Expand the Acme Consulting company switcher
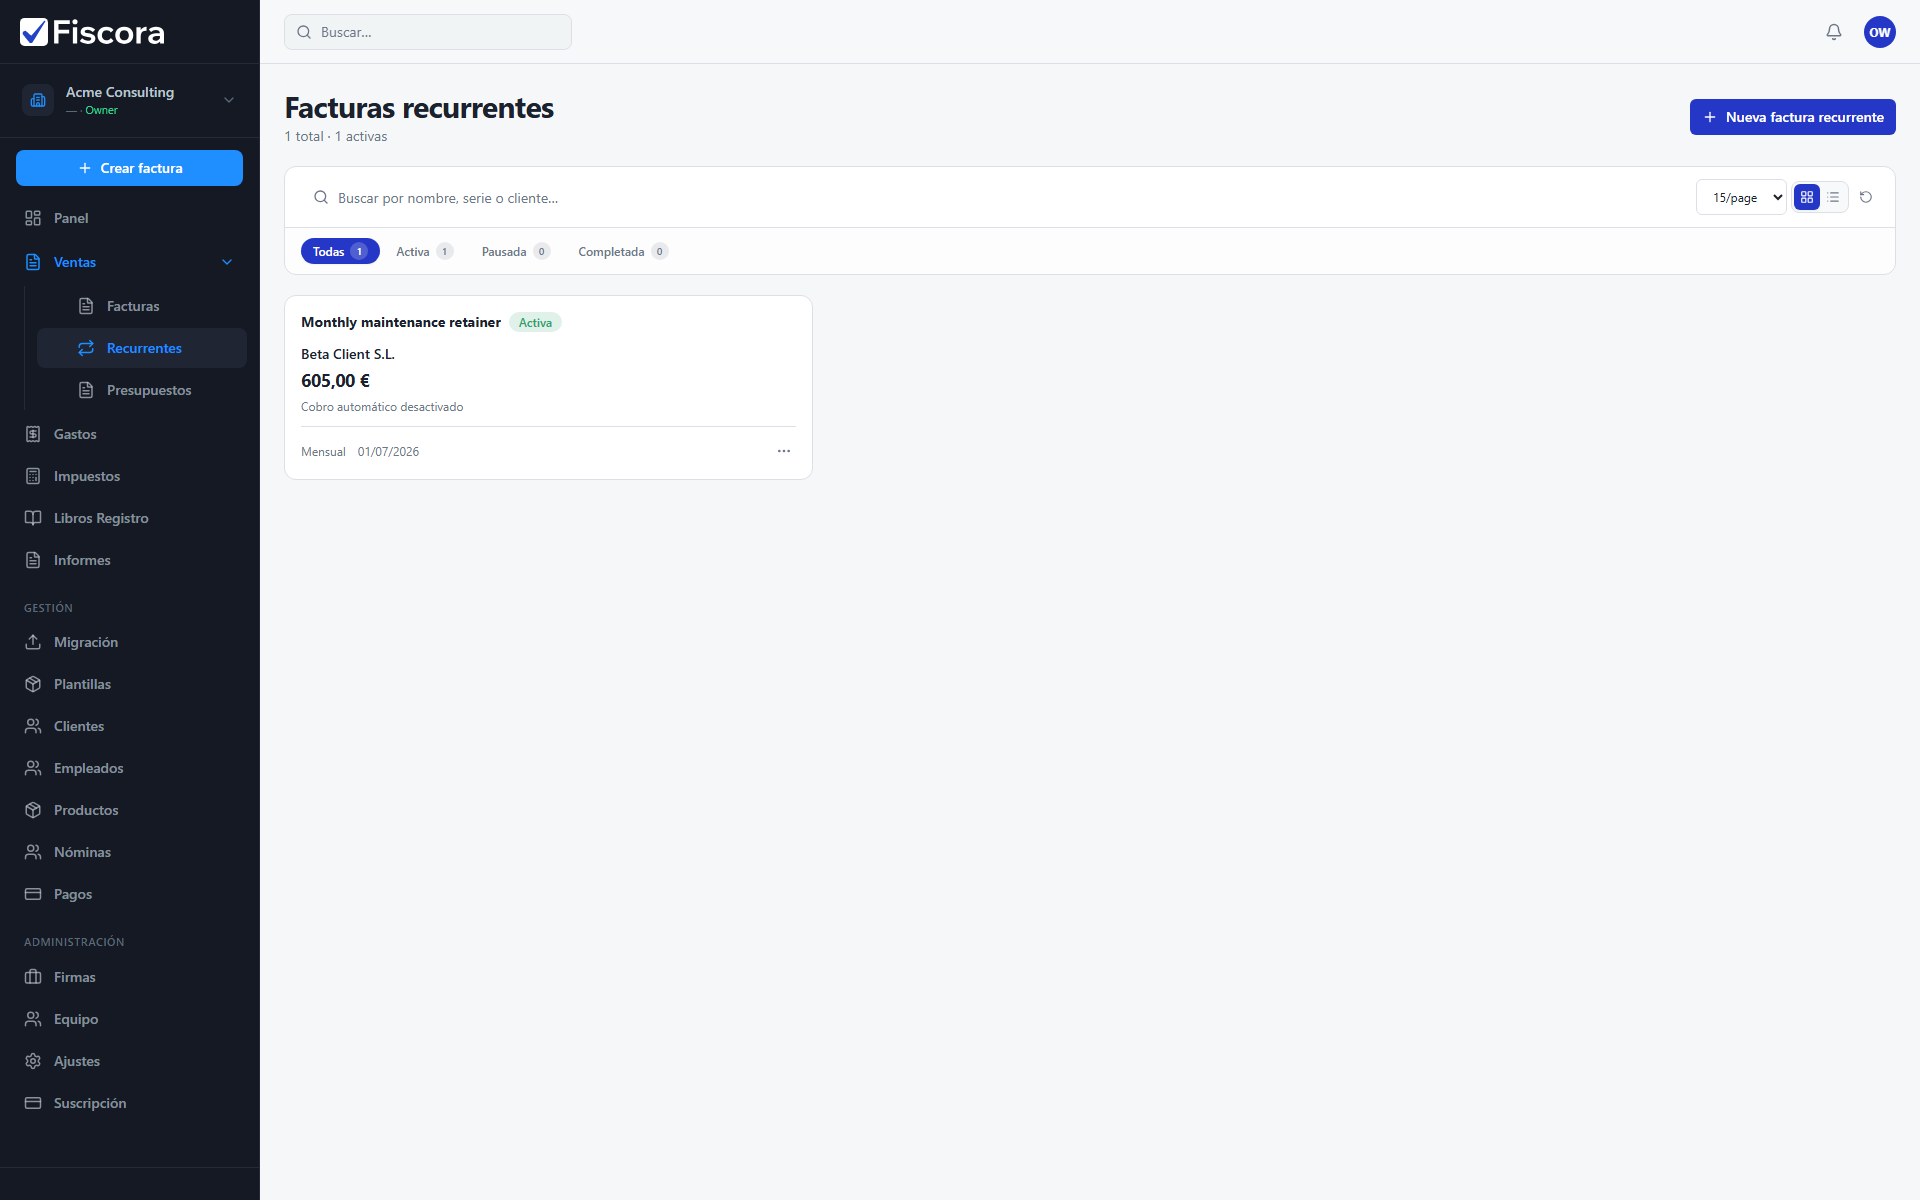 [x=229, y=100]
